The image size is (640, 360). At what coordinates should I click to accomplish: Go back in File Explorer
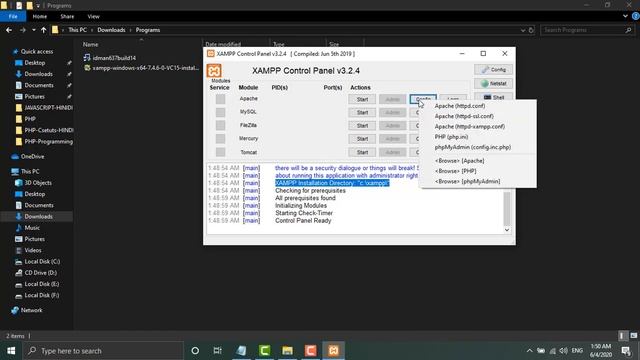tap(9, 30)
